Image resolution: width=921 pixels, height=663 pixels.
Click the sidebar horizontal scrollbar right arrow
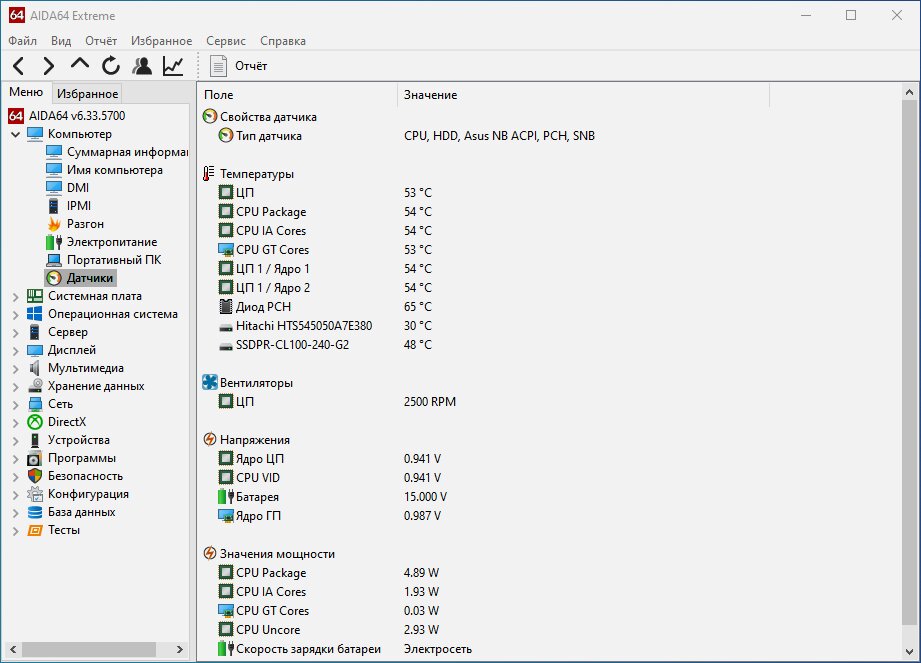pyautogui.click(x=180, y=649)
